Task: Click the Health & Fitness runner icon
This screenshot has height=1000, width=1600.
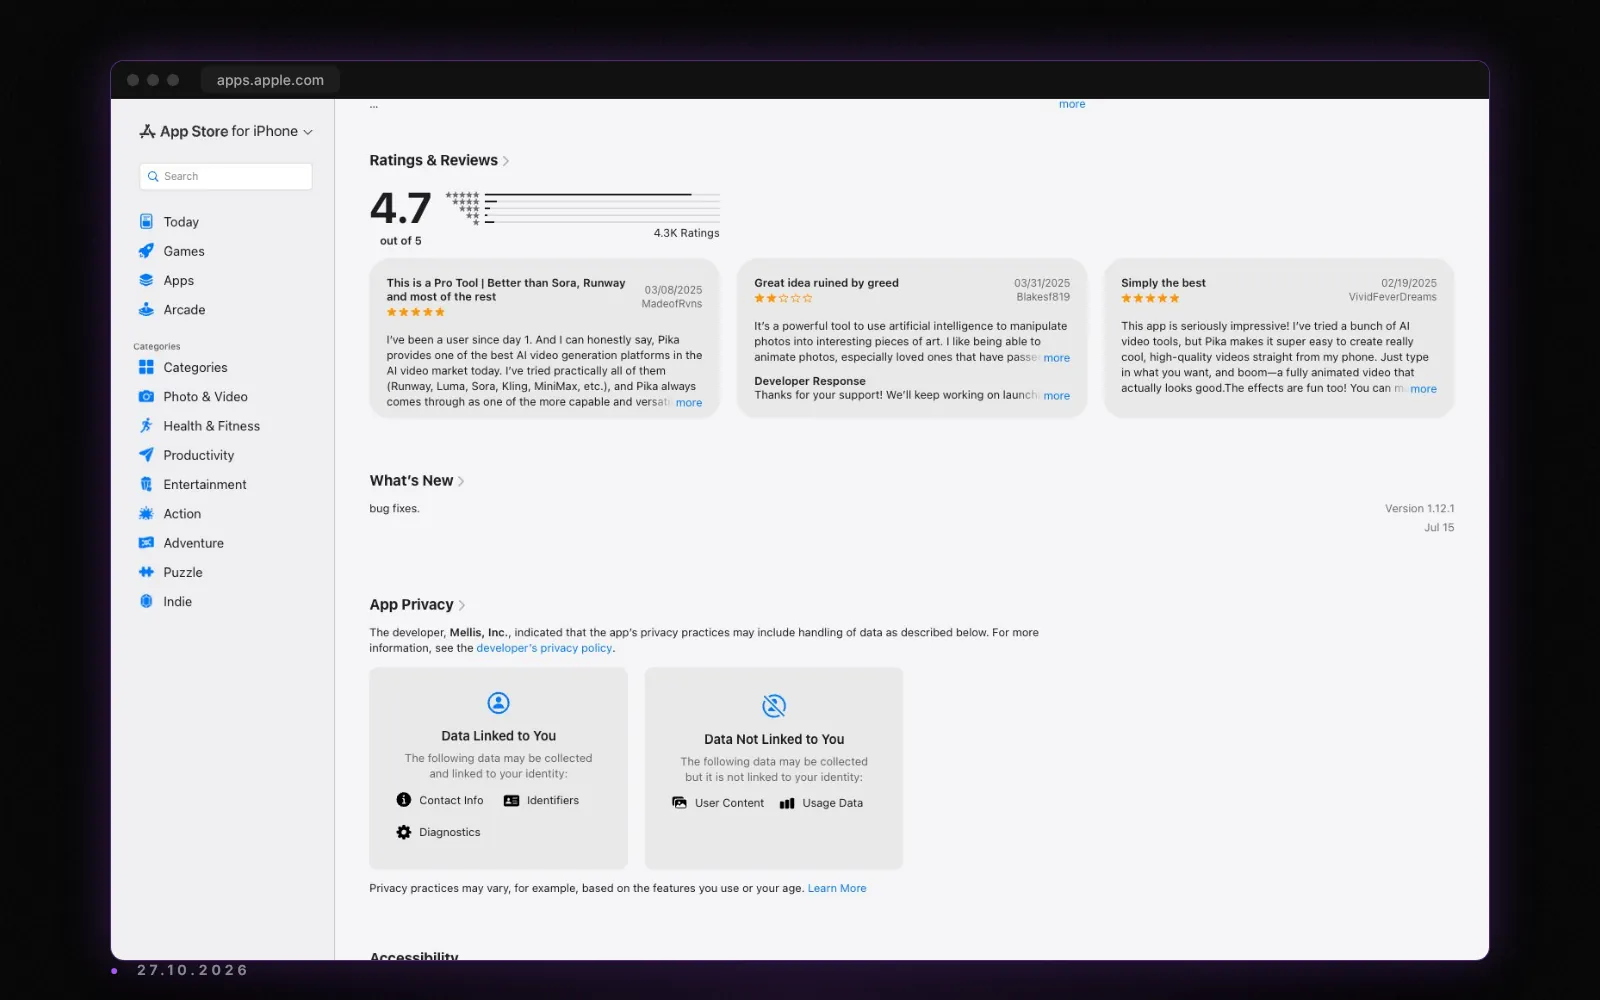Action: [x=146, y=426]
